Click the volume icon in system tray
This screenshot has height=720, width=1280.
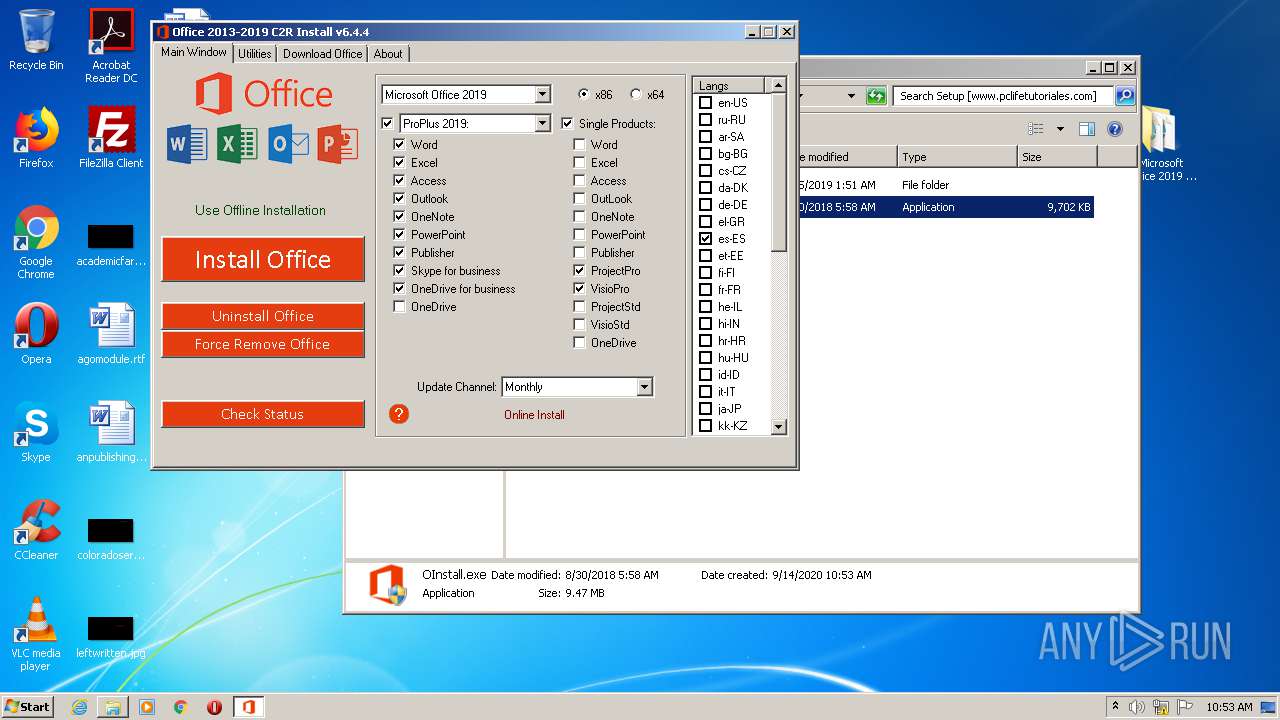(1137, 707)
